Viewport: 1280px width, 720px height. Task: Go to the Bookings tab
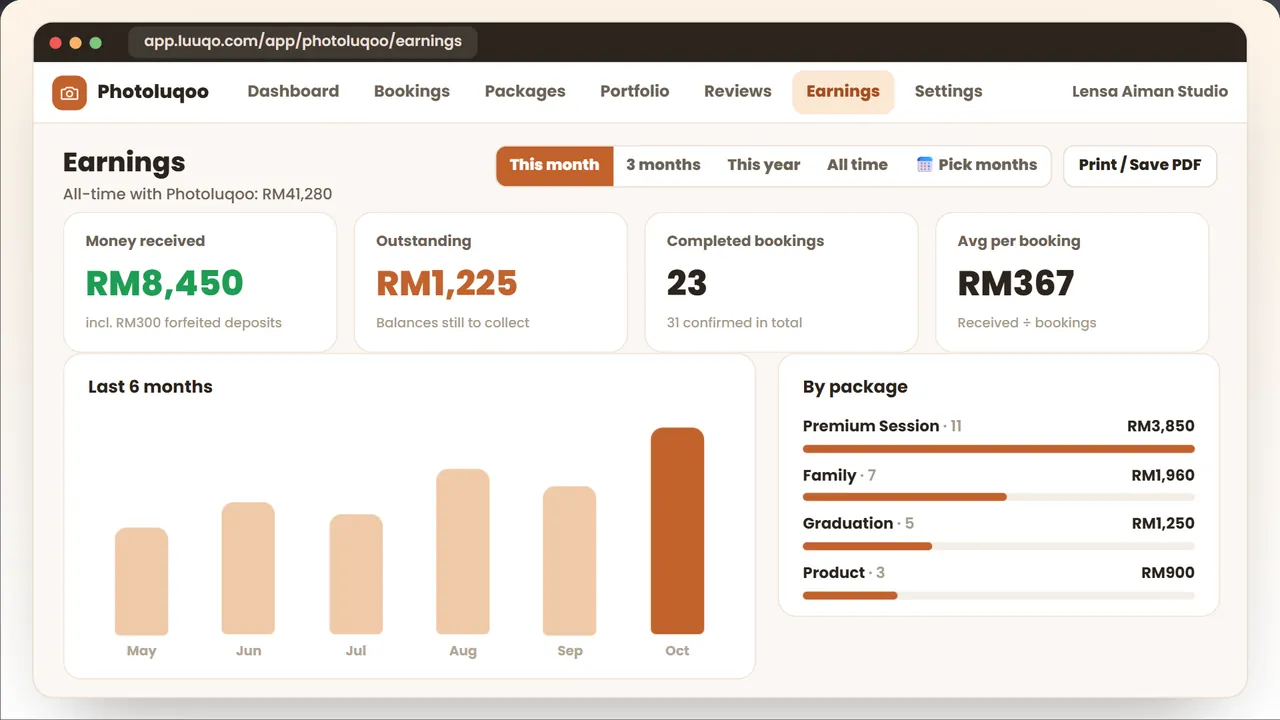[412, 91]
